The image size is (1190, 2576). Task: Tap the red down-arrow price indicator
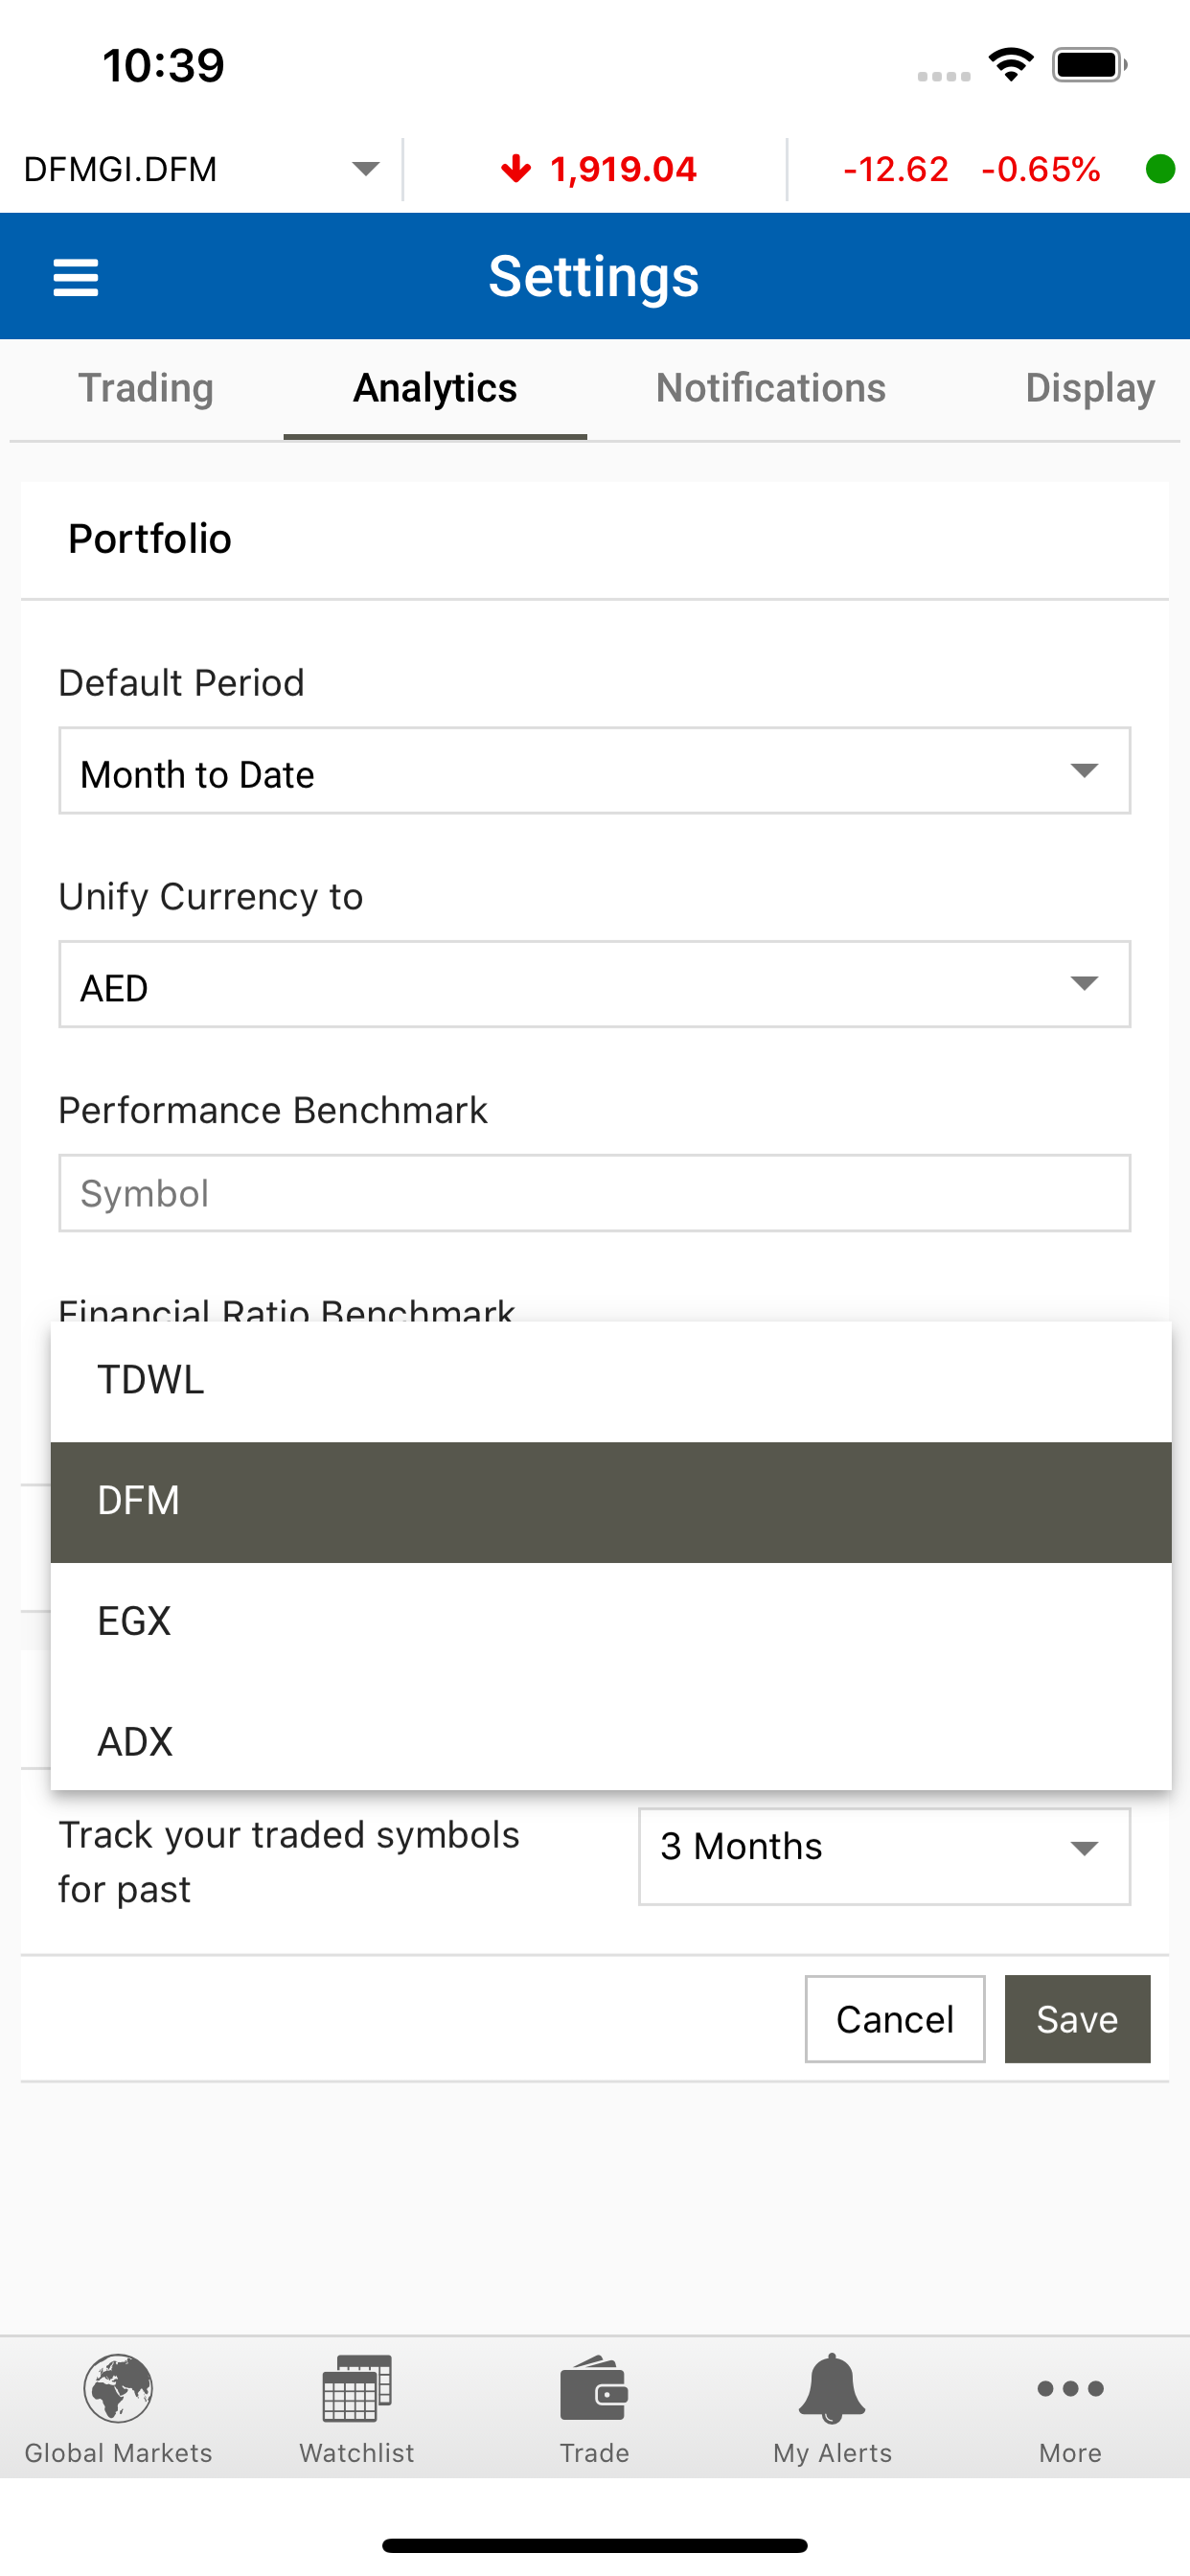(516, 169)
